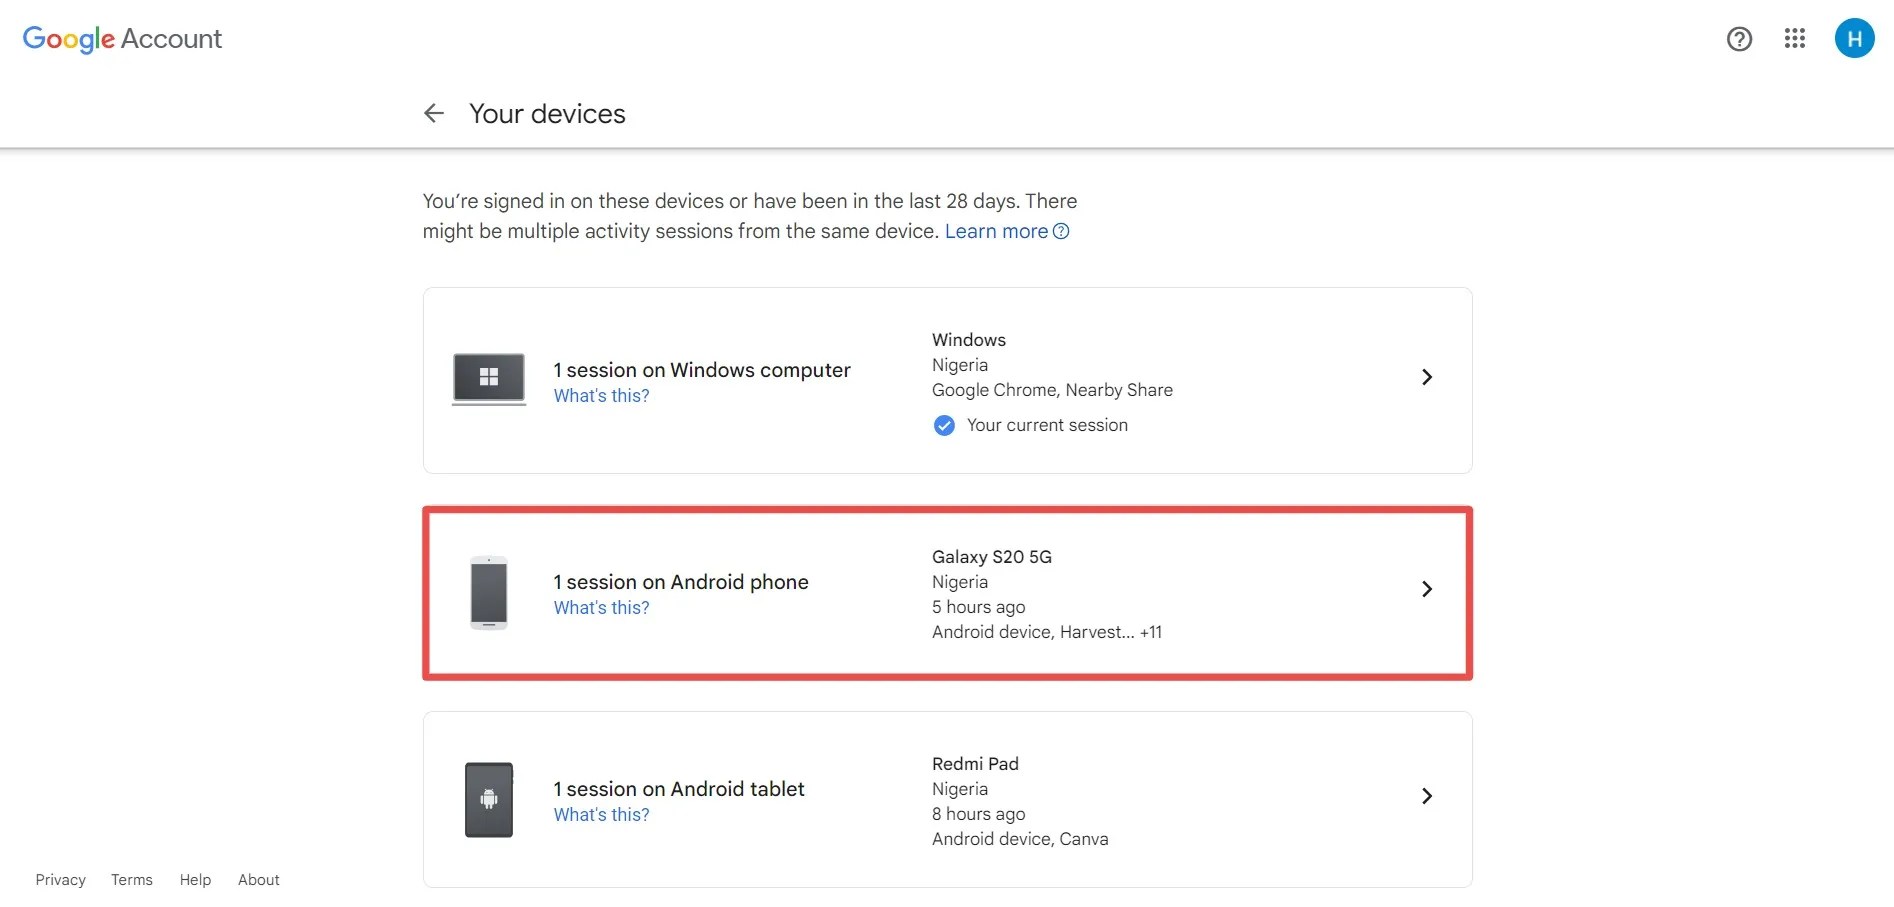1894x907 pixels.
Task: Open the Help icon in the top bar
Action: point(1739,39)
